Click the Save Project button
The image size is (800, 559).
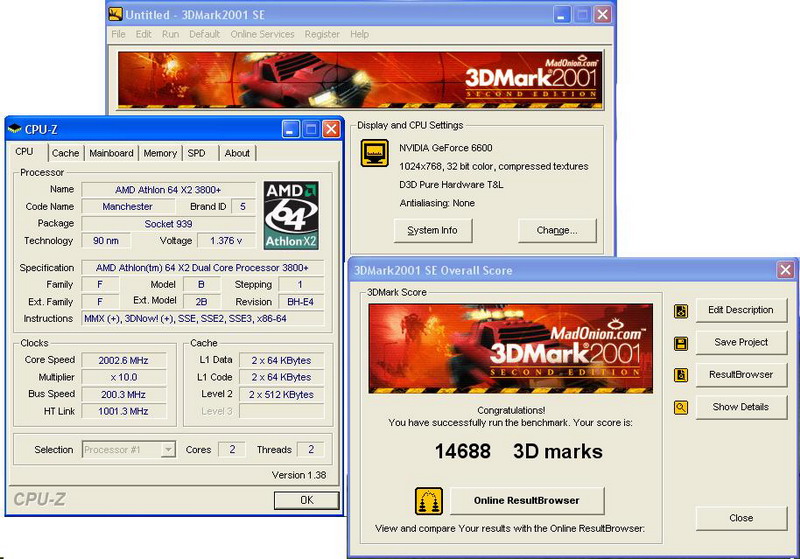pyautogui.click(x=741, y=342)
